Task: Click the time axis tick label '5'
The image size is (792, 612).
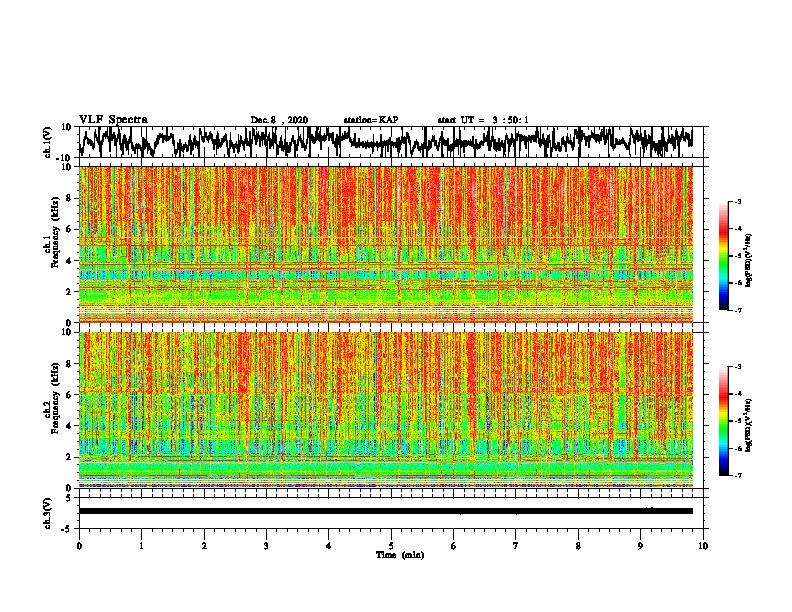Action: tap(391, 546)
